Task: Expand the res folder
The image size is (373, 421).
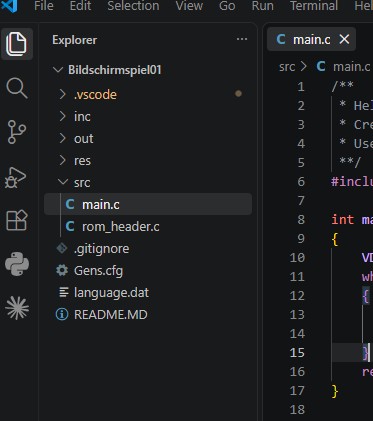Action: (x=63, y=160)
